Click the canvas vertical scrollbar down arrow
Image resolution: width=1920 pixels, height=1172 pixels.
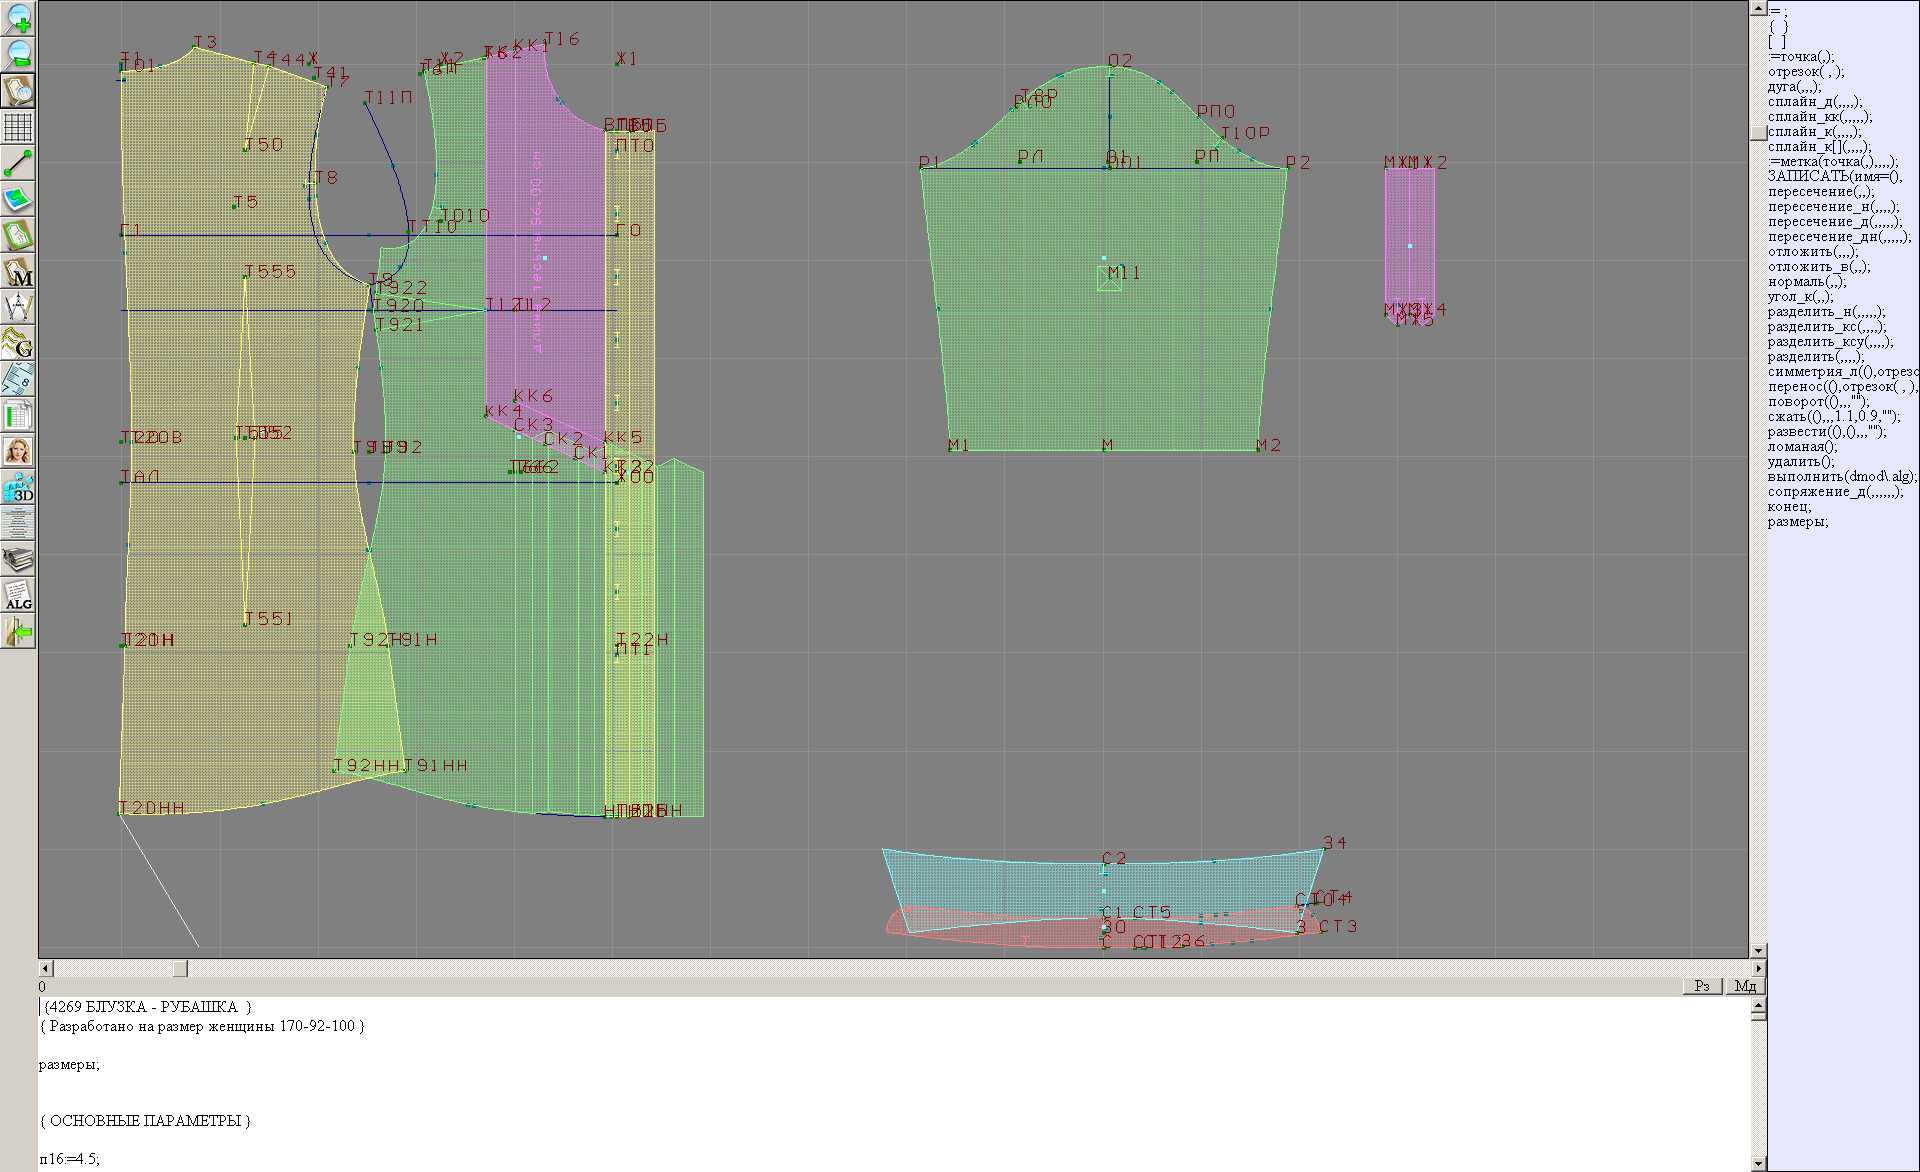(x=1758, y=950)
